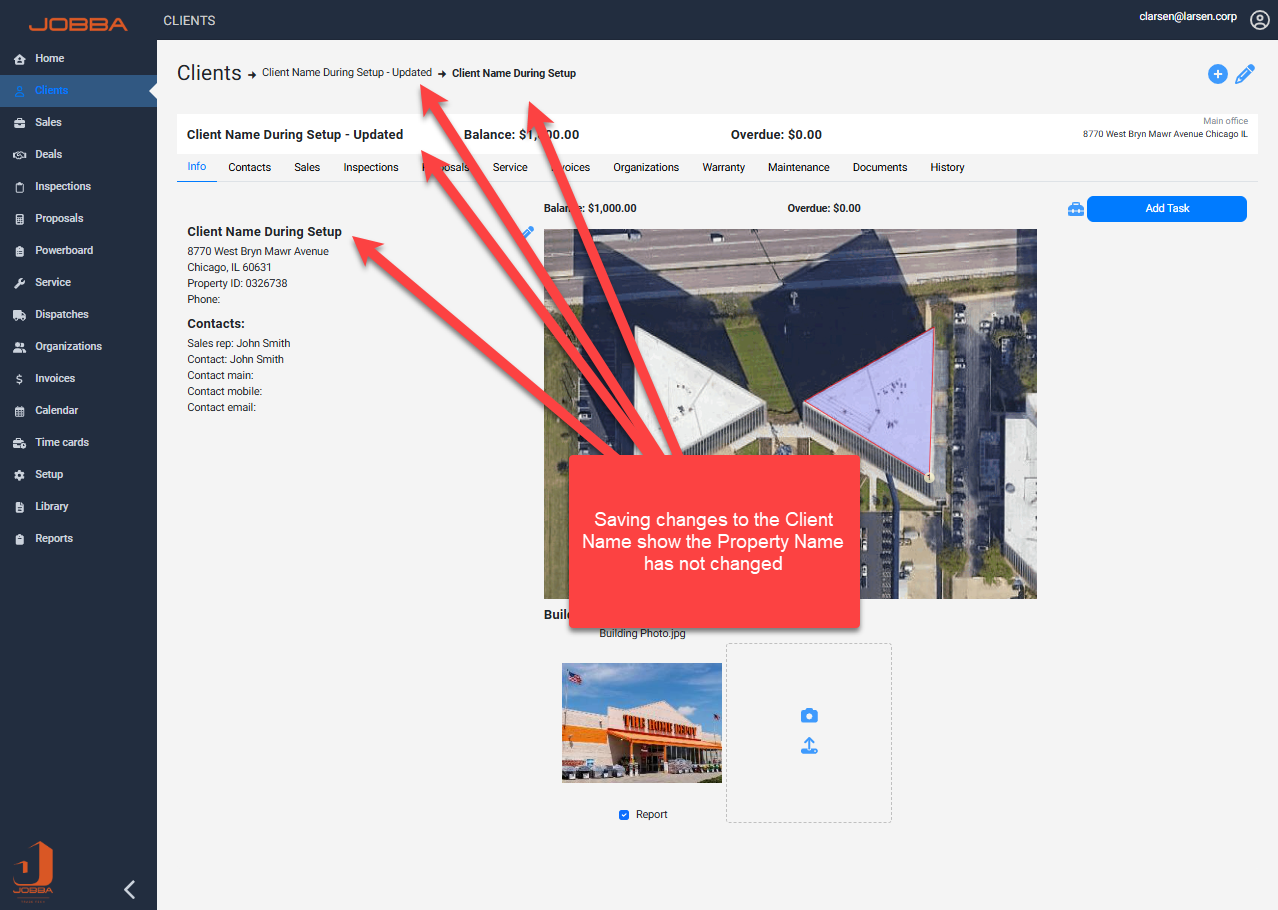Open the user account profile icon
This screenshot has height=910, width=1278.
1259,20
